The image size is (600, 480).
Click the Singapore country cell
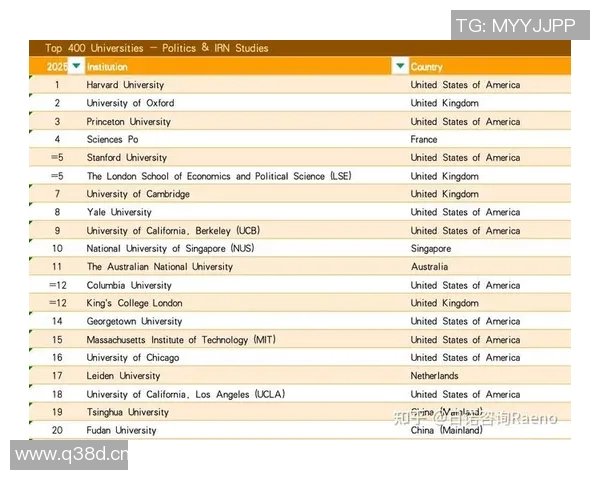431,248
